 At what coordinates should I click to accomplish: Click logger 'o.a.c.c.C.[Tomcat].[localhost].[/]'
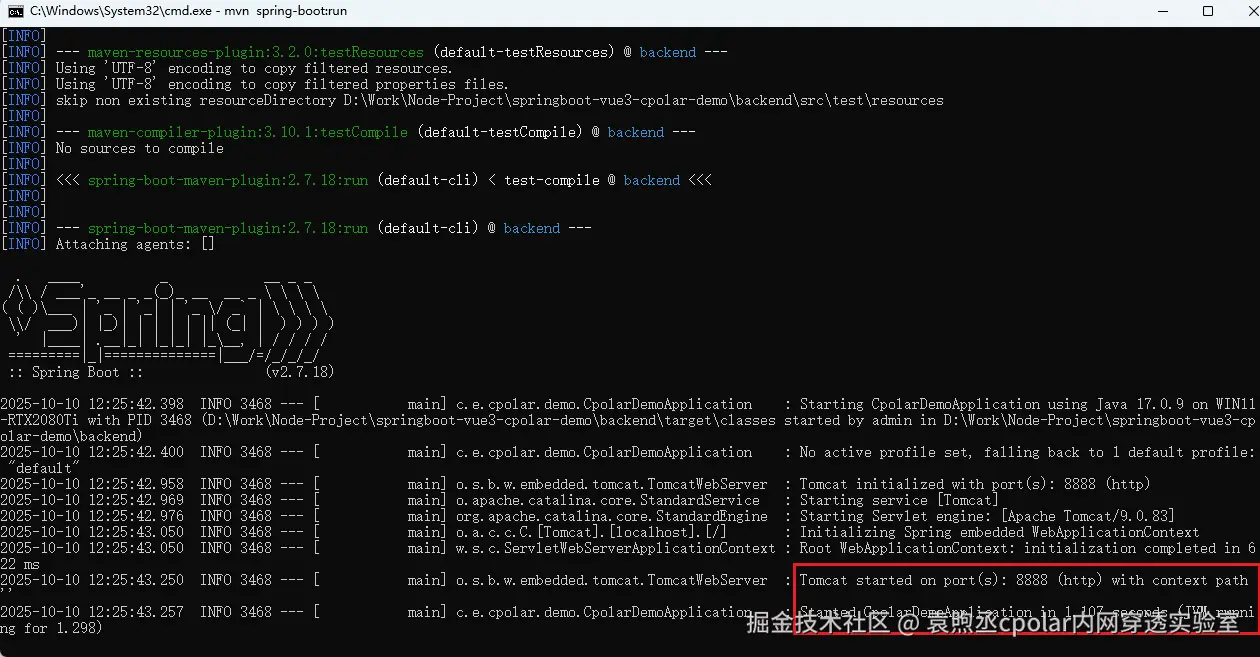[592, 532]
